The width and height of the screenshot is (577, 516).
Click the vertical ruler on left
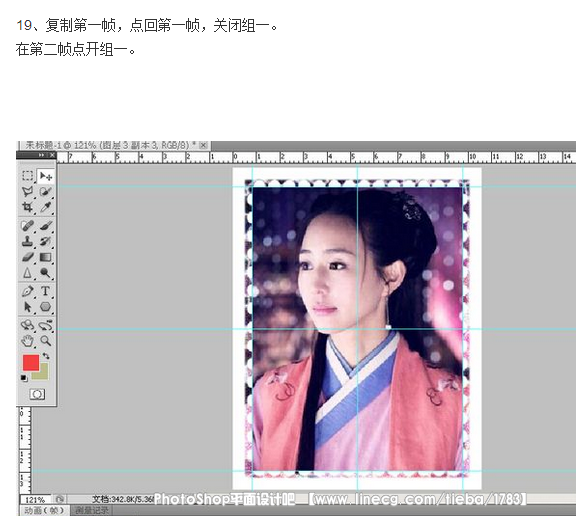25,450
